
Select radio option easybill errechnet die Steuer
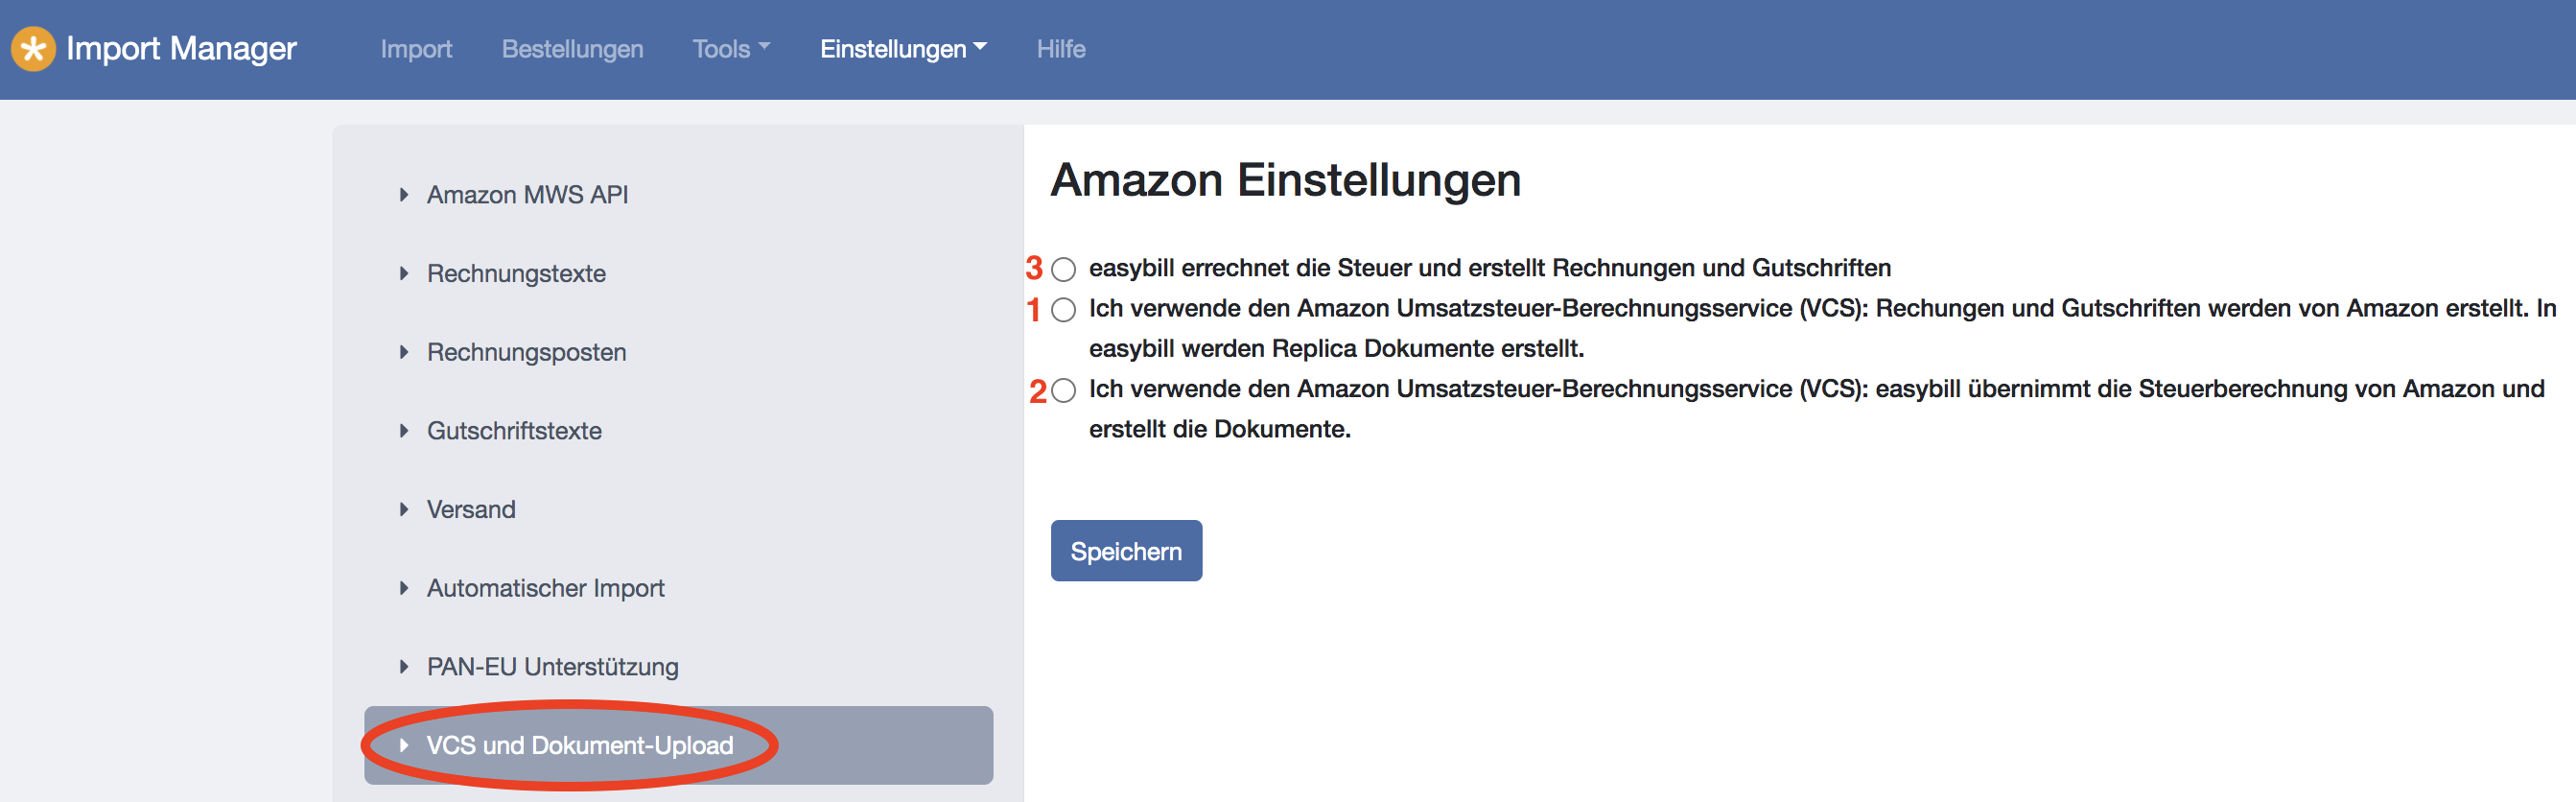(x=1064, y=269)
